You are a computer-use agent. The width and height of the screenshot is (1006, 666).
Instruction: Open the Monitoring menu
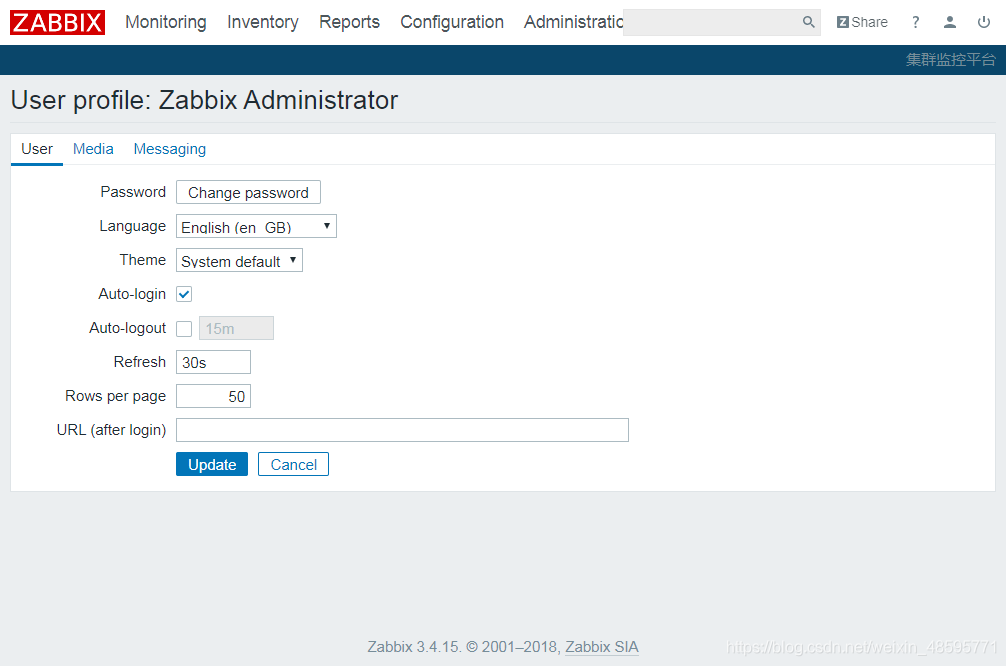[x=166, y=22]
